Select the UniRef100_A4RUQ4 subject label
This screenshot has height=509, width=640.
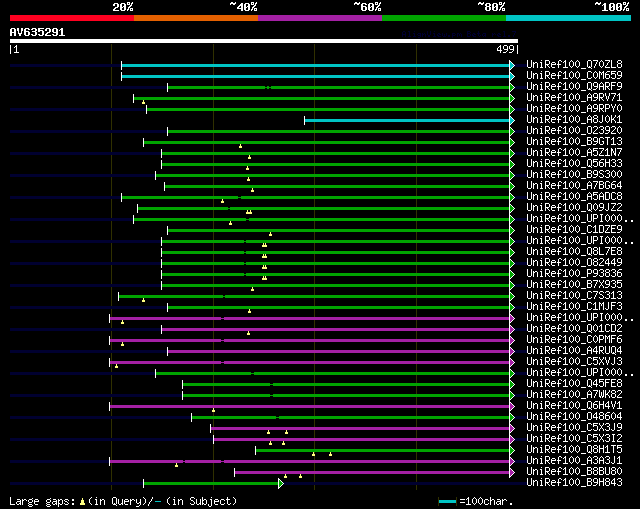coord(574,351)
